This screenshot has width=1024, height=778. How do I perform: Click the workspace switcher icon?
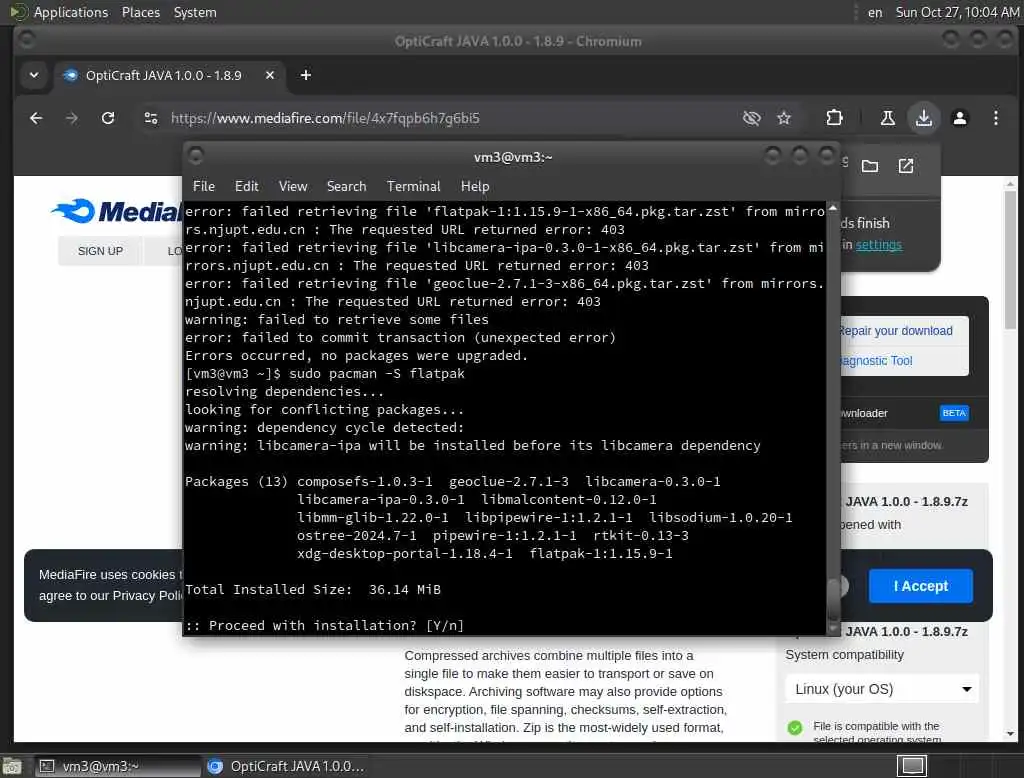(x=912, y=766)
